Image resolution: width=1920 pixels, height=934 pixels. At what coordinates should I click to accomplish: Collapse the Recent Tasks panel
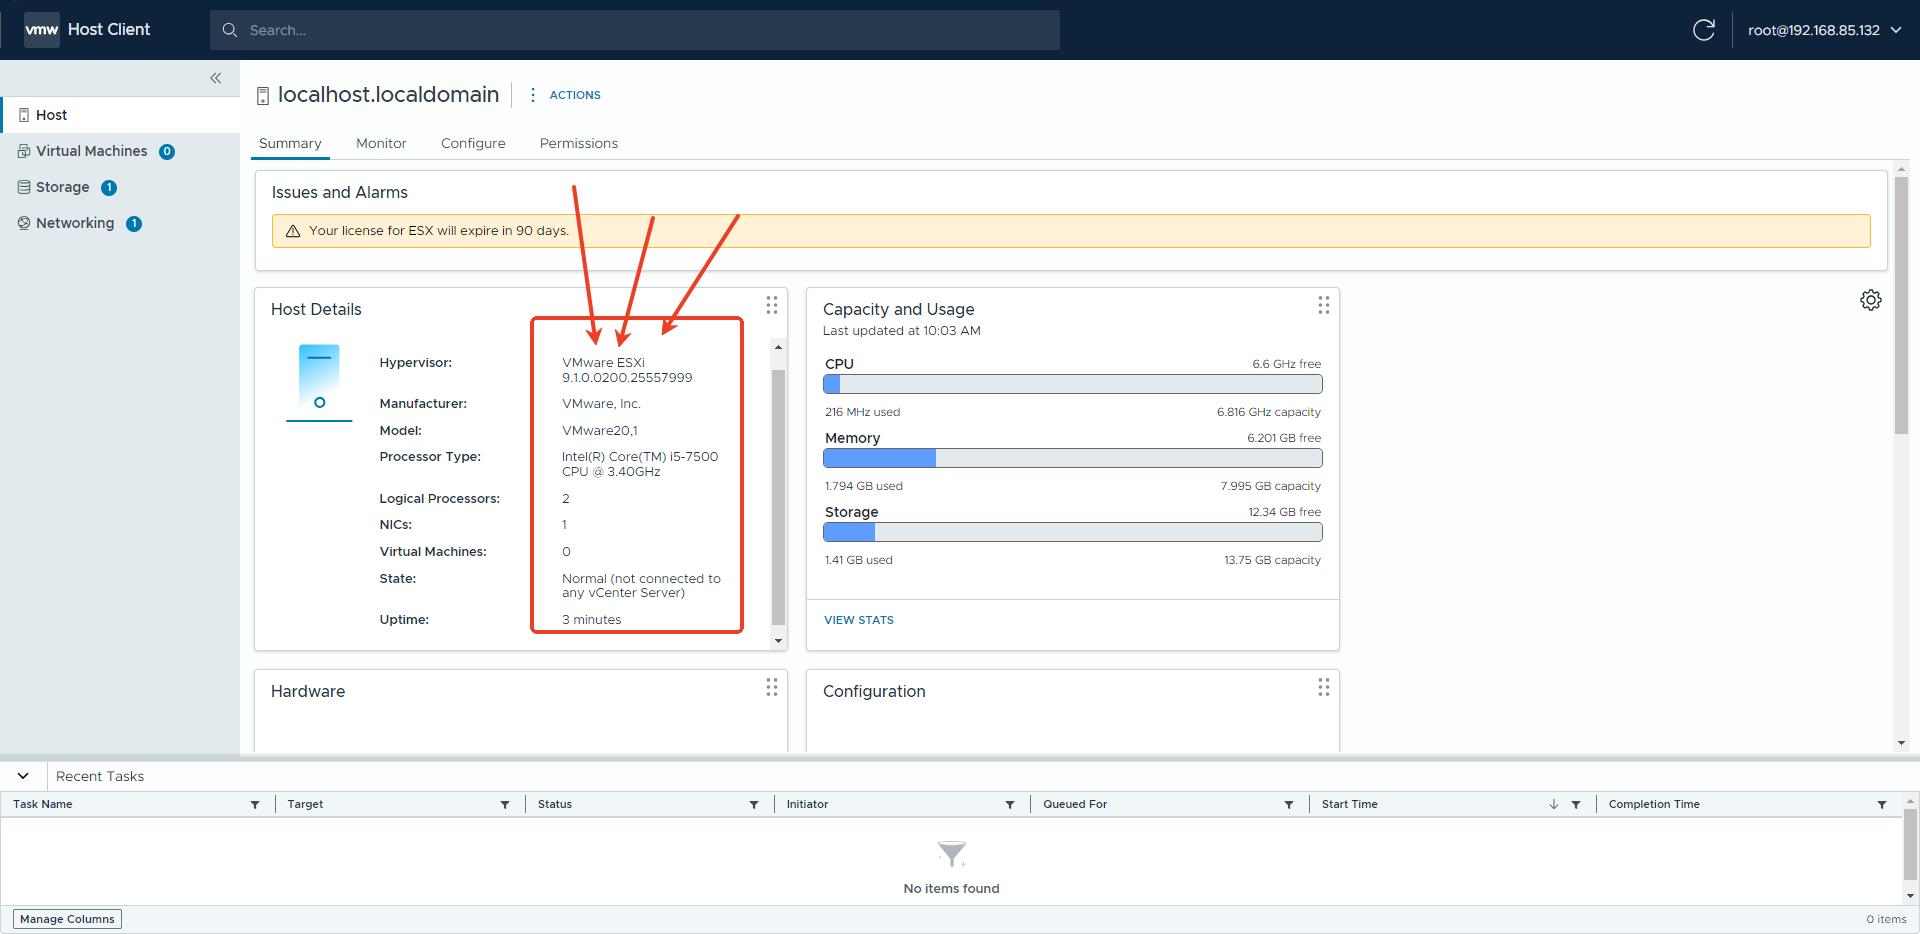pos(23,776)
